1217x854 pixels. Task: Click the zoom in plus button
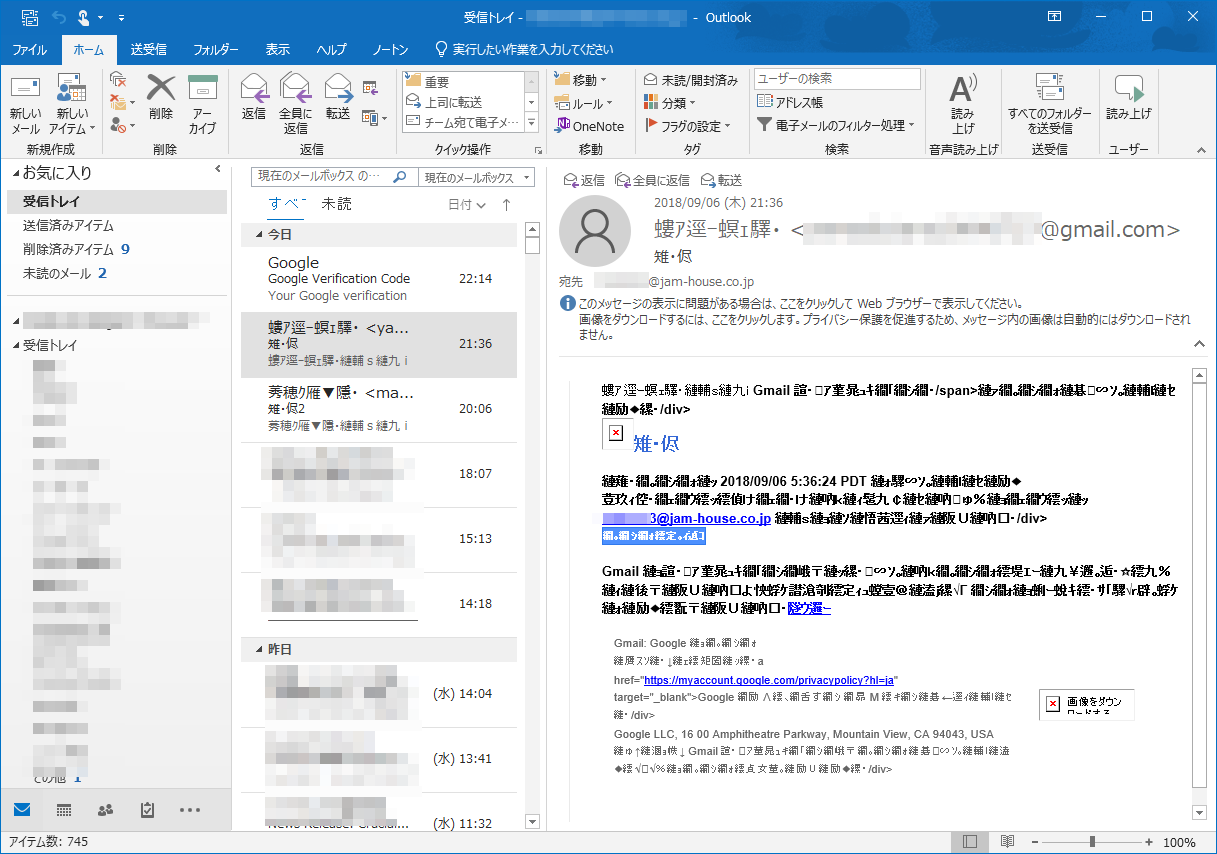tap(1149, 842)
